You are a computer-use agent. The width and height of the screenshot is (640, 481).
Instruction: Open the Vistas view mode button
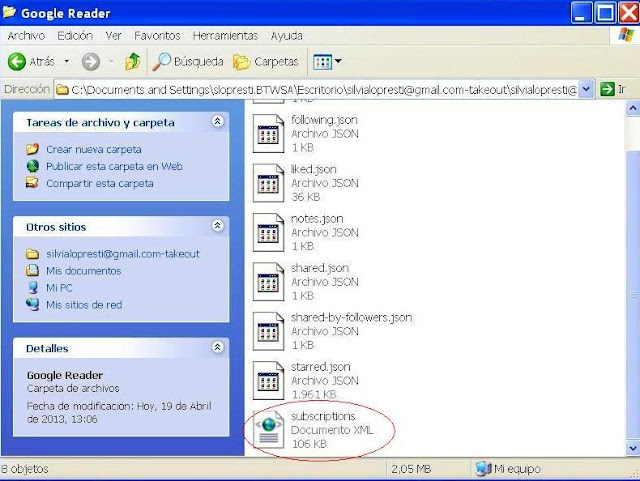click(x=322, y=62)
